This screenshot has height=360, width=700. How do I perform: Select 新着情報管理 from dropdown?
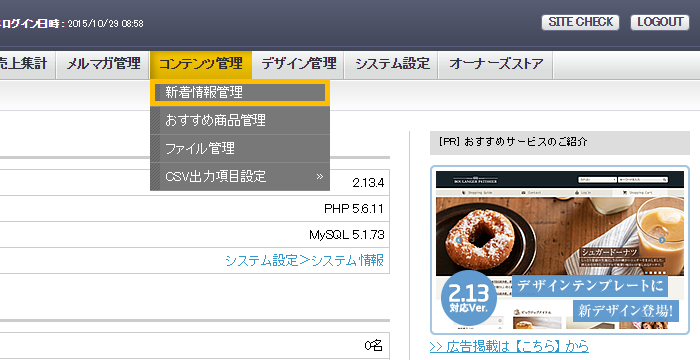pos(240,92)
